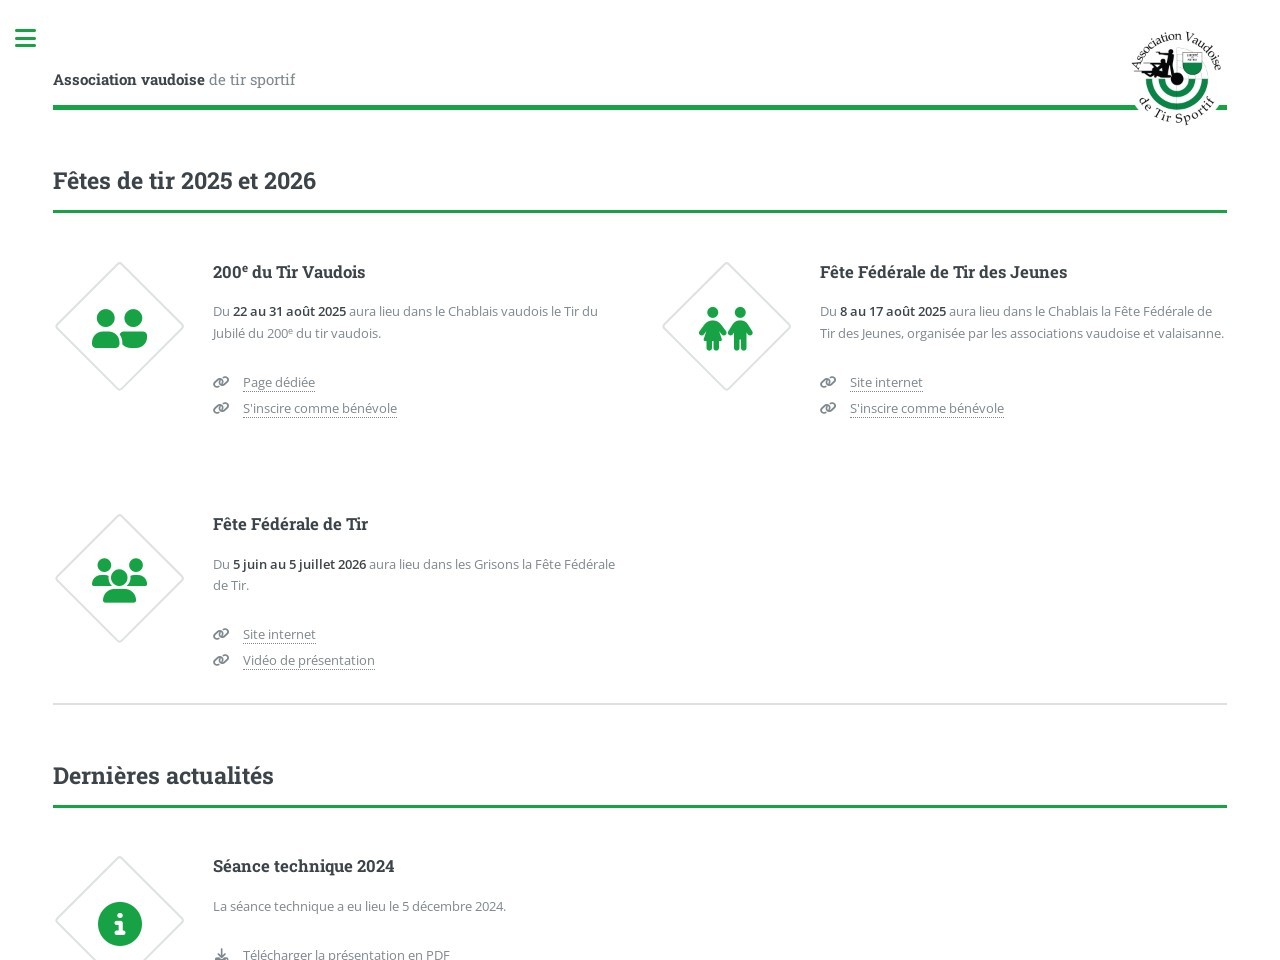Open S'inscrire comme bénévole under Fête des Jeunes

click(927, 409)
